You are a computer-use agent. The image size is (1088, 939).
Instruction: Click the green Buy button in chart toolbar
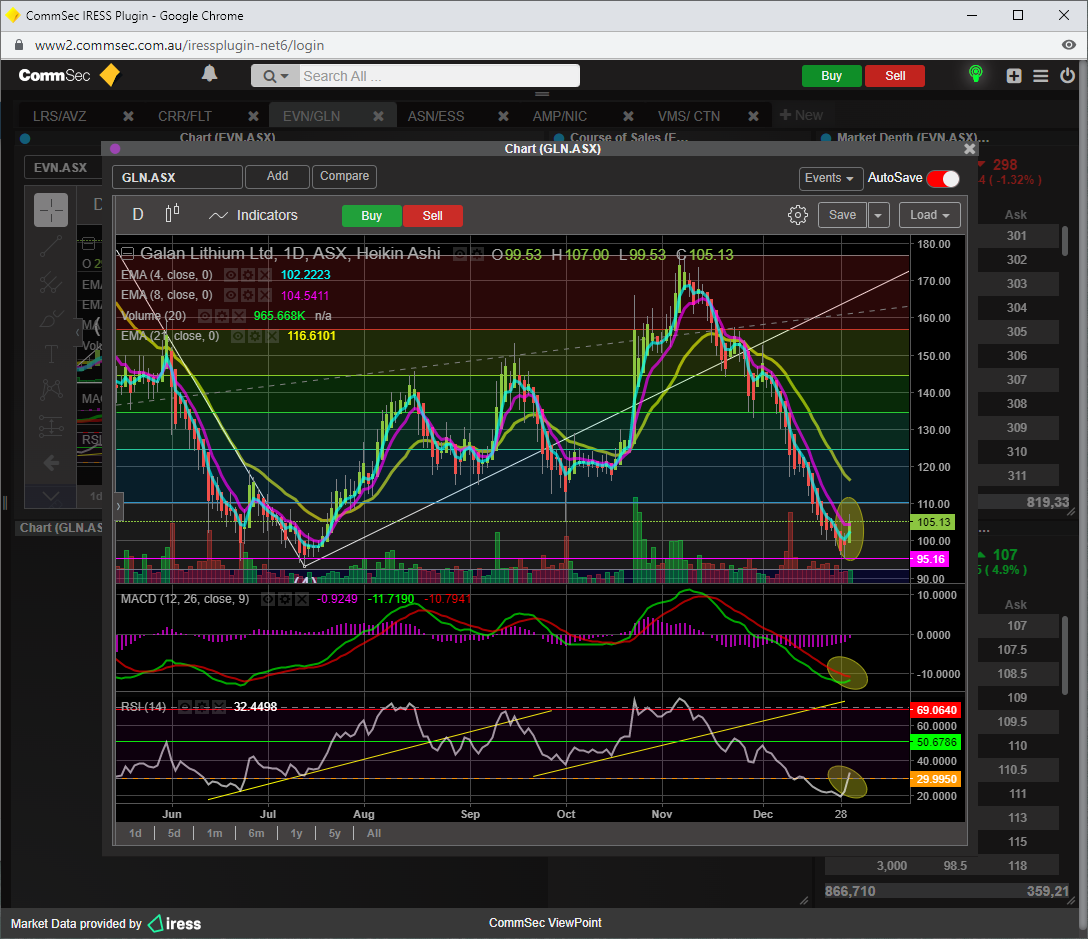371,216
